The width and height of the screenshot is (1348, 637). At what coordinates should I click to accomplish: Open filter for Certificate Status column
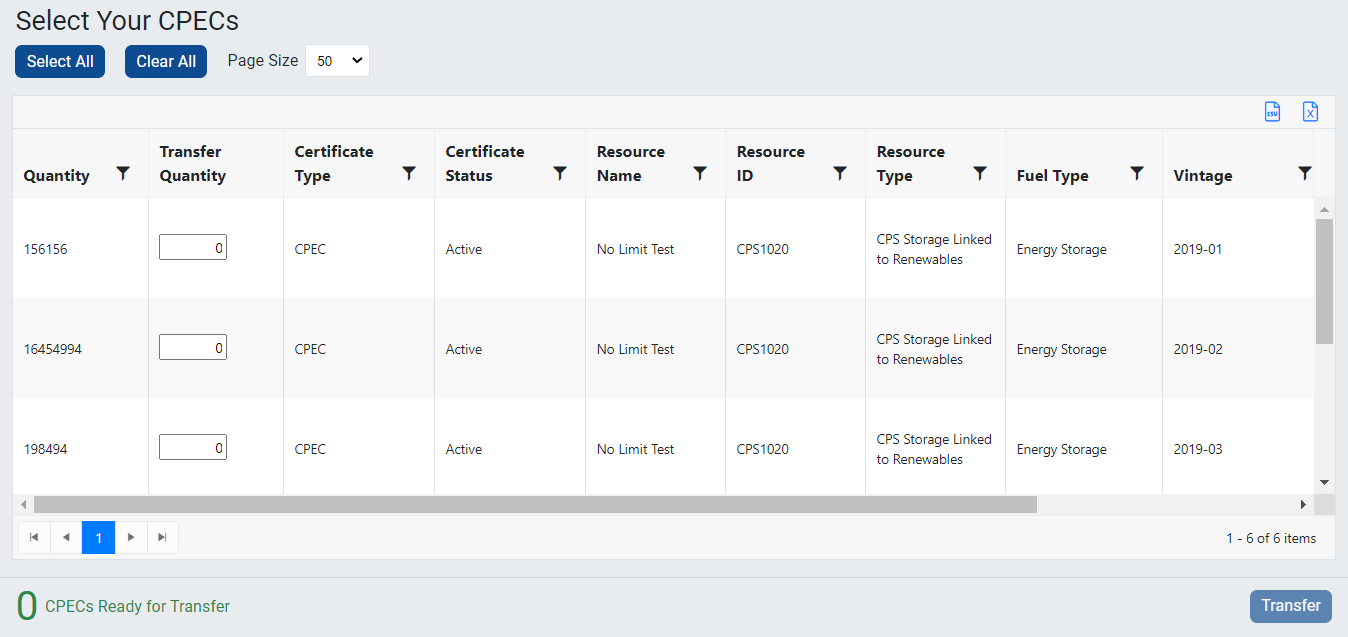coord(560,174)
